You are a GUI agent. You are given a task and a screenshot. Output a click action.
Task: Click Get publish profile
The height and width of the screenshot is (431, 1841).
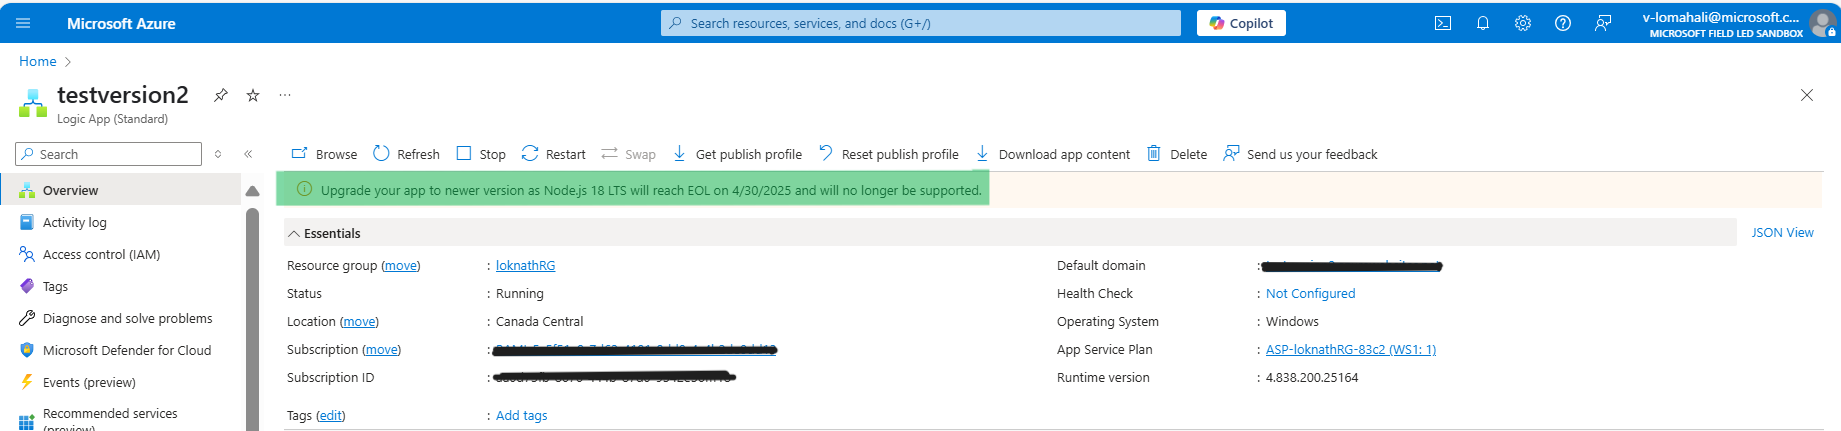[x=737, y=154]
